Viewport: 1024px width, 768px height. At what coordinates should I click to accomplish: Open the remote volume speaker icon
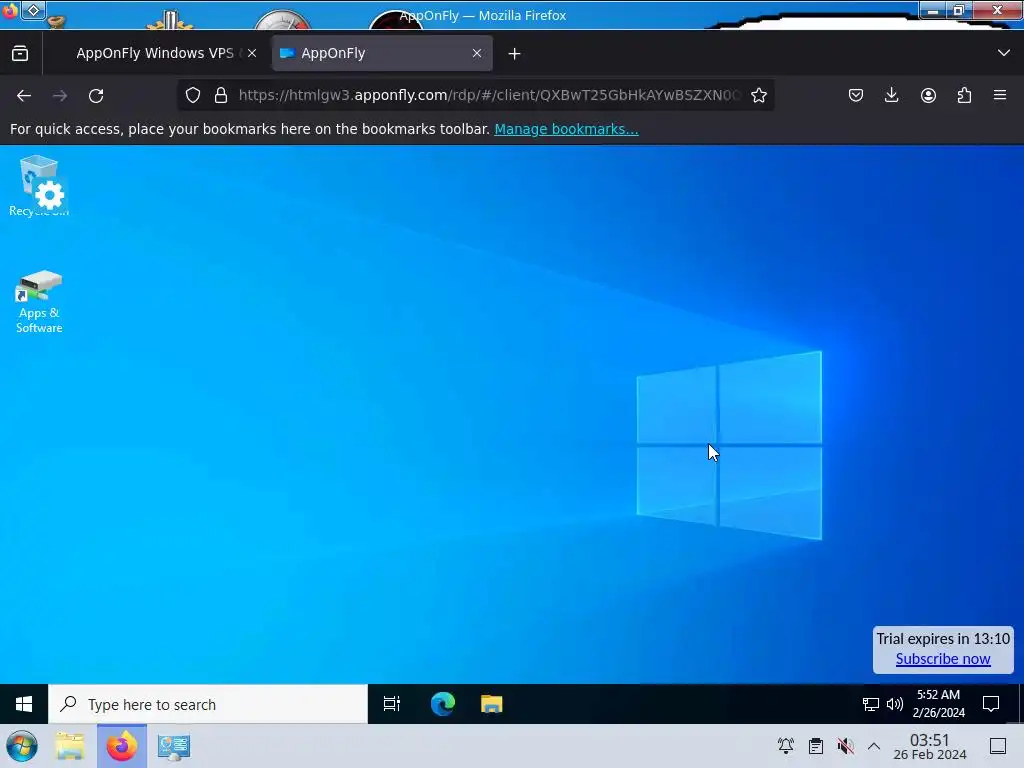pyautogui.click(x=895, y=704)
